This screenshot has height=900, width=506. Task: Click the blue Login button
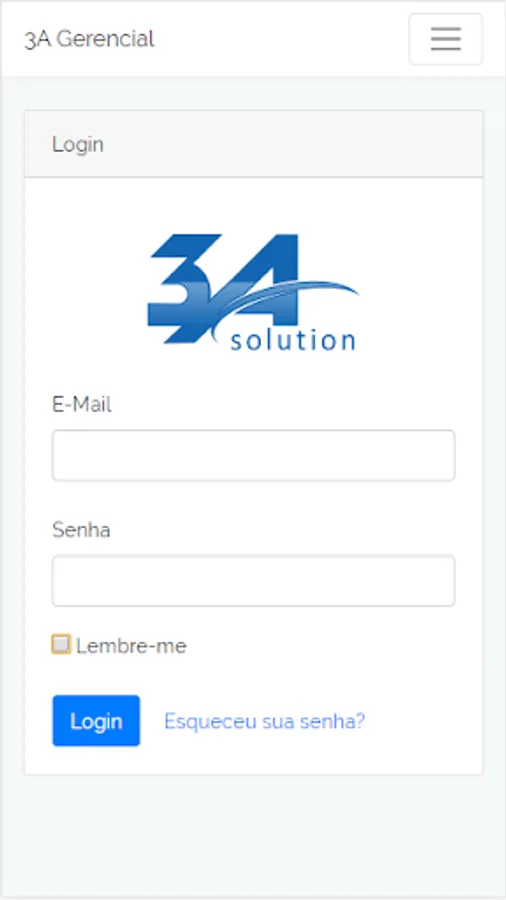pos(96,721)
